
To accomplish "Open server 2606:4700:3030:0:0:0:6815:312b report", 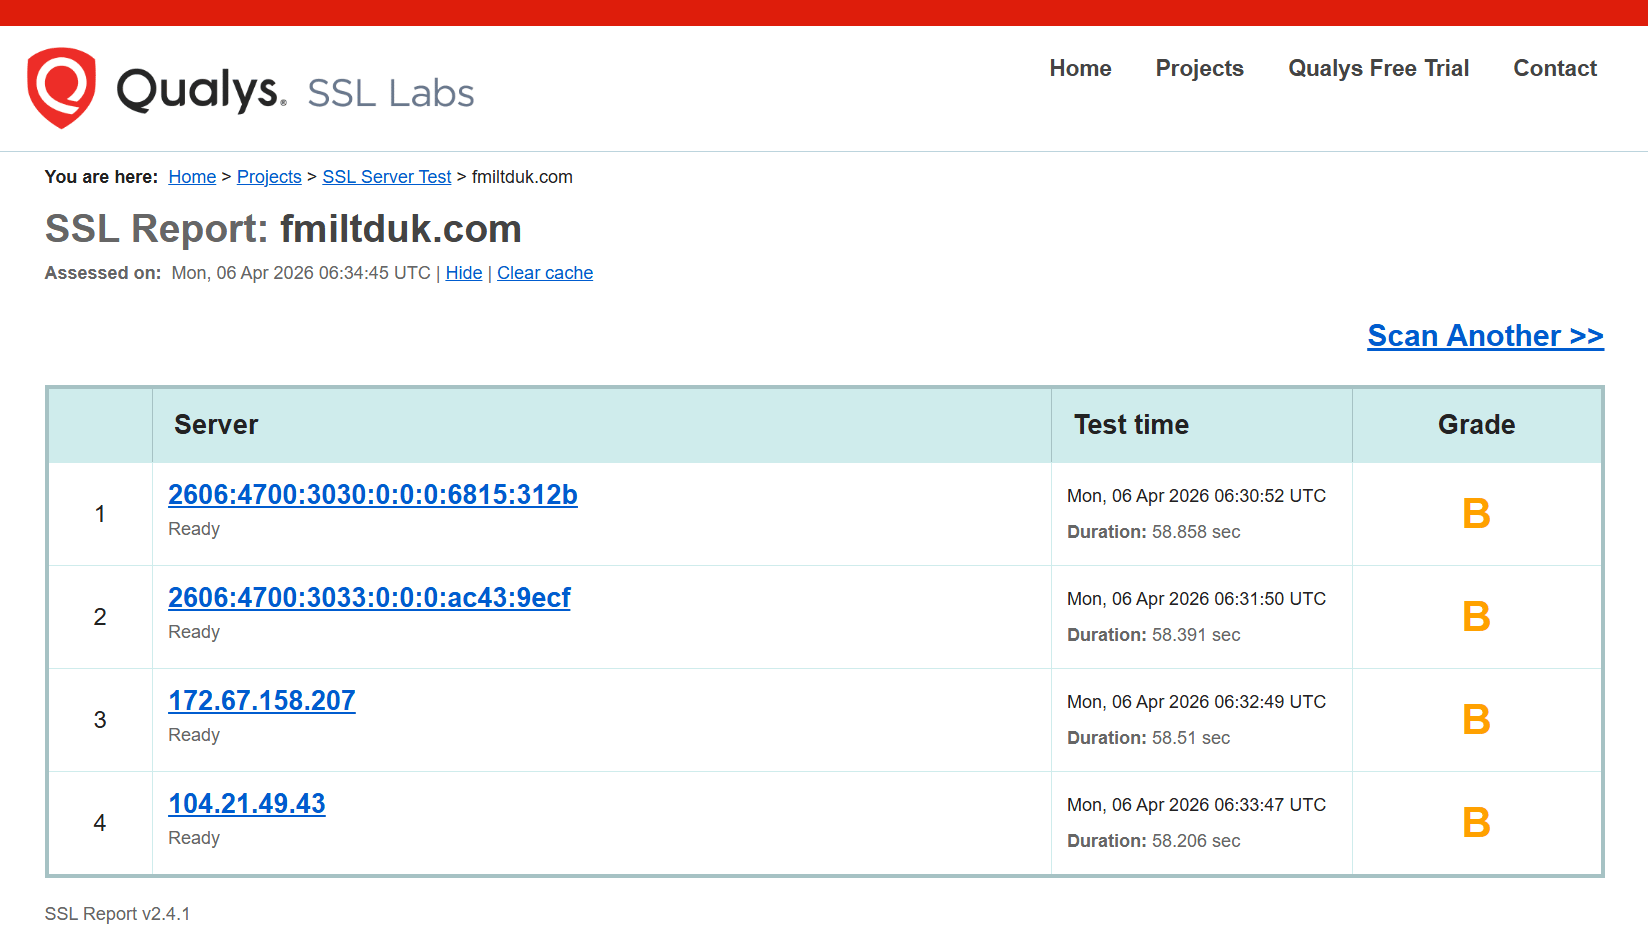I will tap(373, 495).
